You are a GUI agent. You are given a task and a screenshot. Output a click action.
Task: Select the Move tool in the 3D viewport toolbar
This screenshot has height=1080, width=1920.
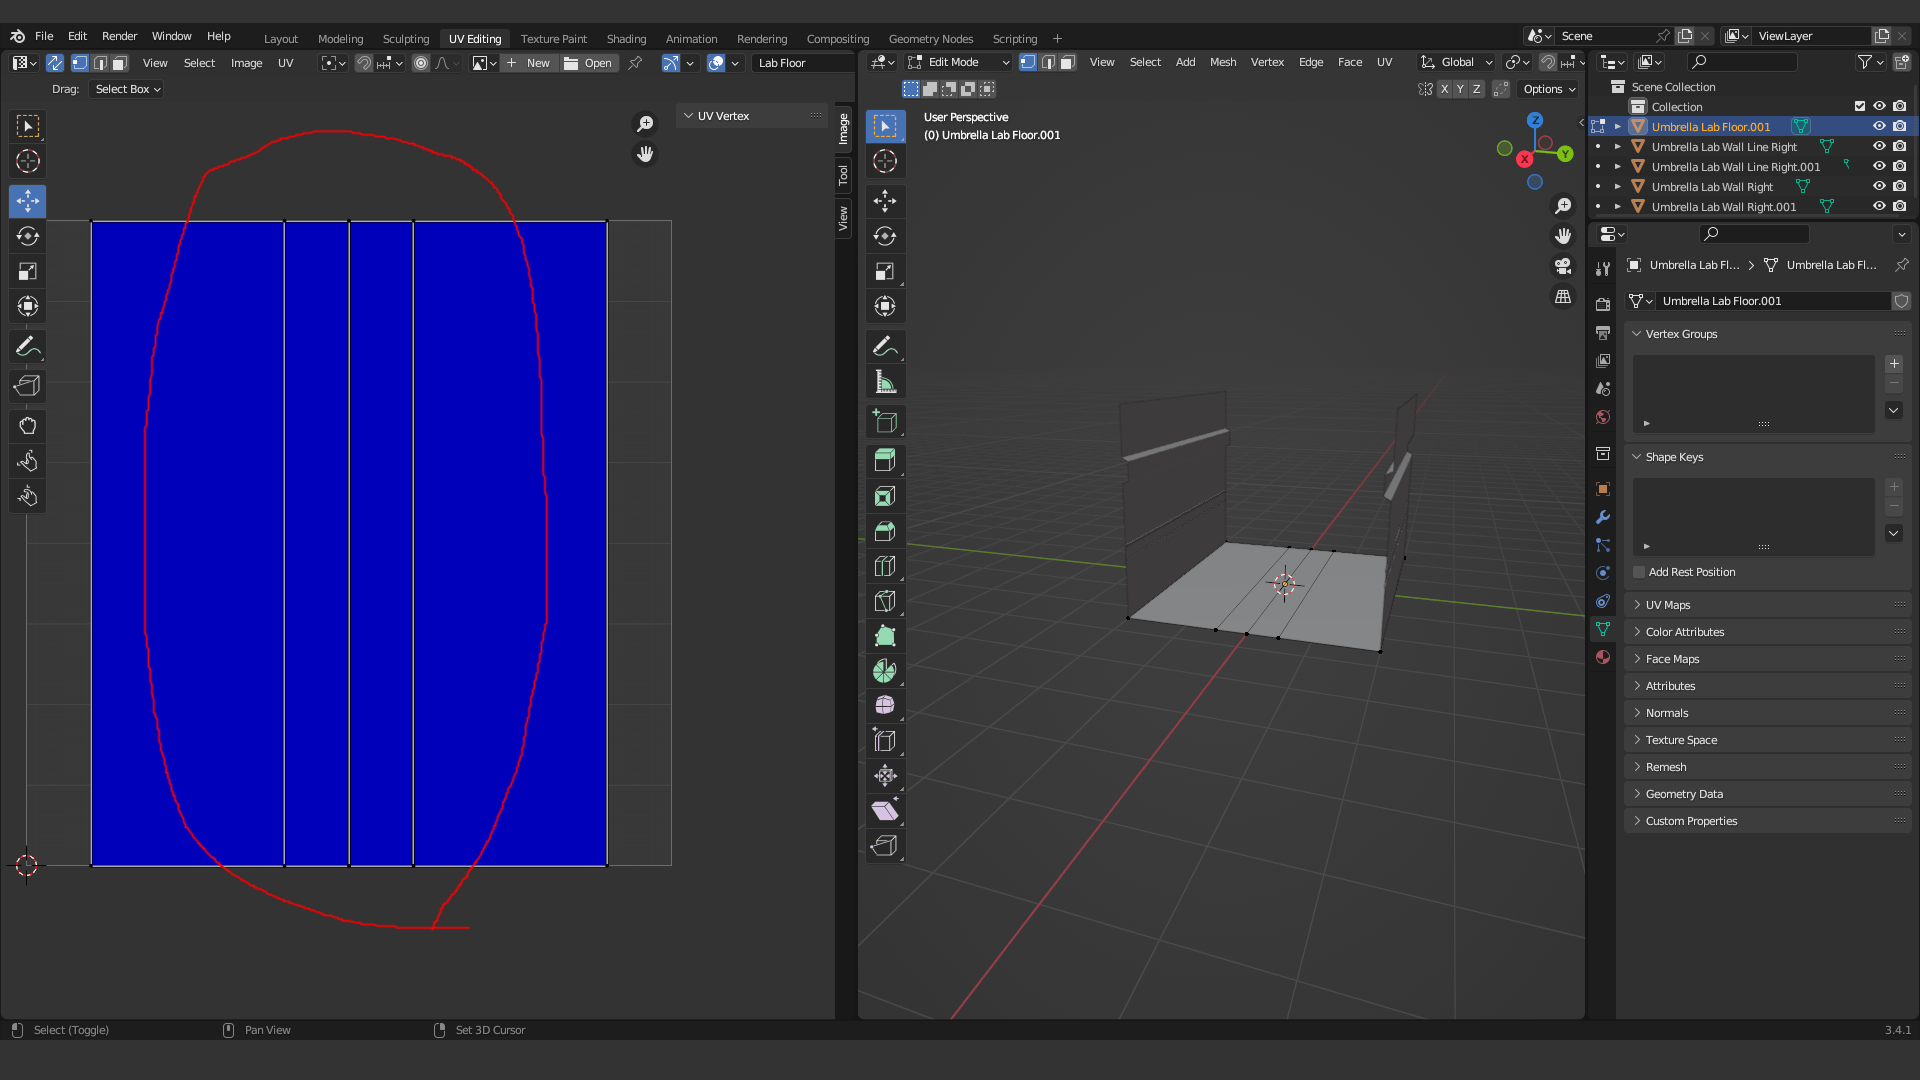(x=885, y=201)
